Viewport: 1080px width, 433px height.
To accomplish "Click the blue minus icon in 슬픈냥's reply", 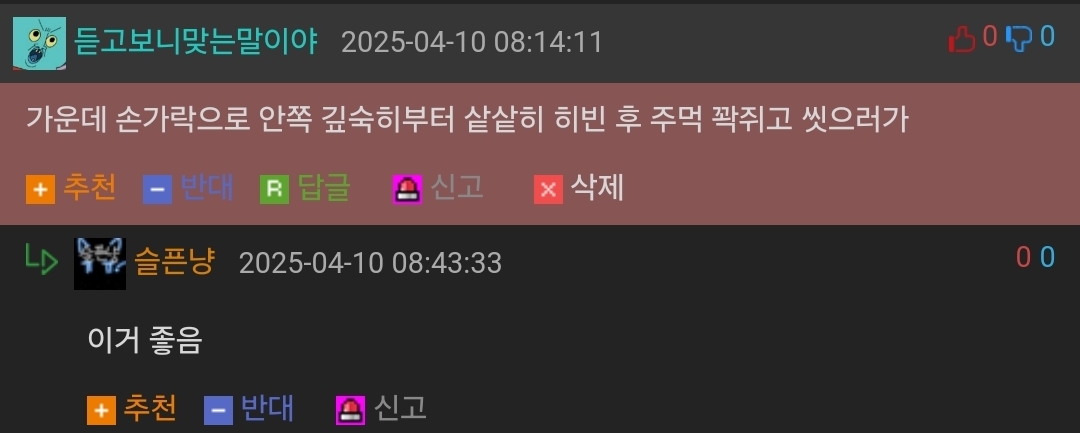I will (218, 411).
